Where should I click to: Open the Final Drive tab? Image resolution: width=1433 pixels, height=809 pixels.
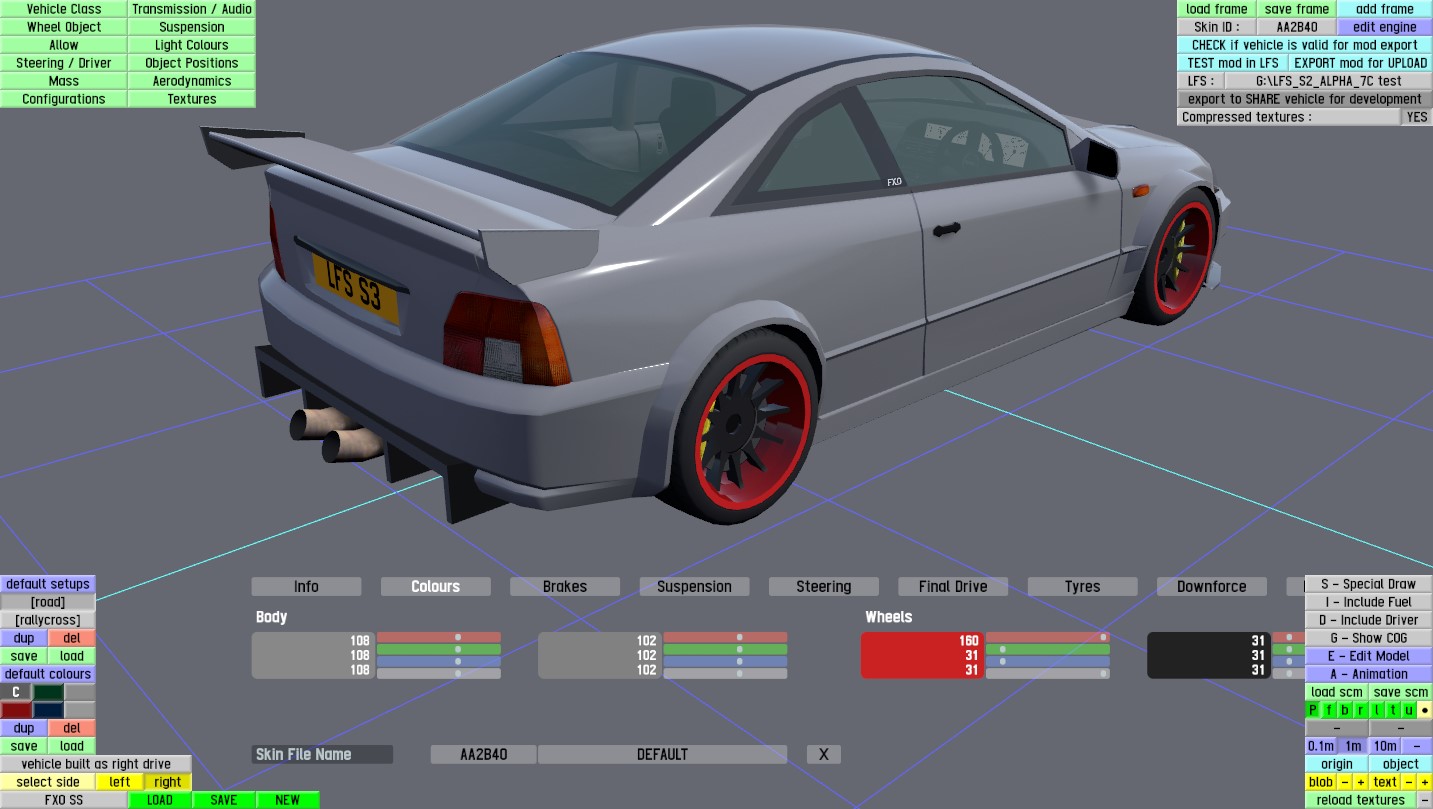click(953, 587)
